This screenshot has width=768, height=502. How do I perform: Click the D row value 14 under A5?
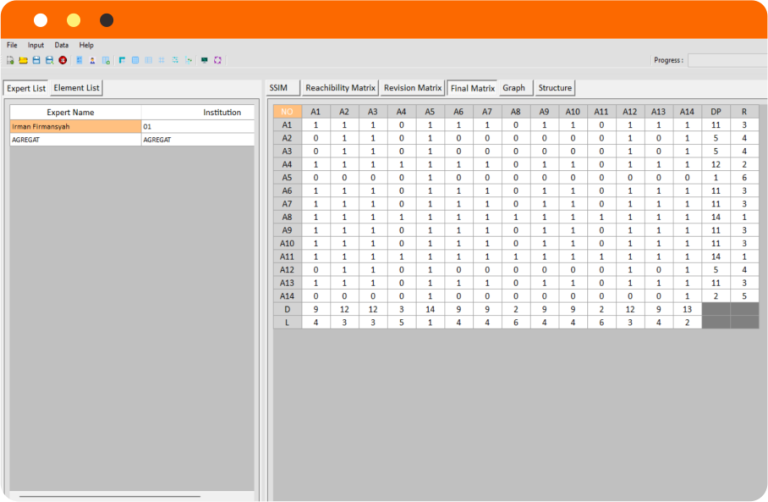point(430,309)
